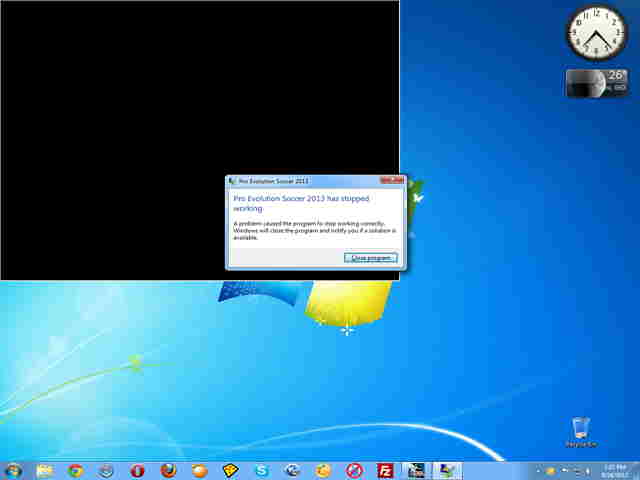Open the Recycle Bin on the desktop
This screenshot has width=640, height=480.
tap(581, 432)
